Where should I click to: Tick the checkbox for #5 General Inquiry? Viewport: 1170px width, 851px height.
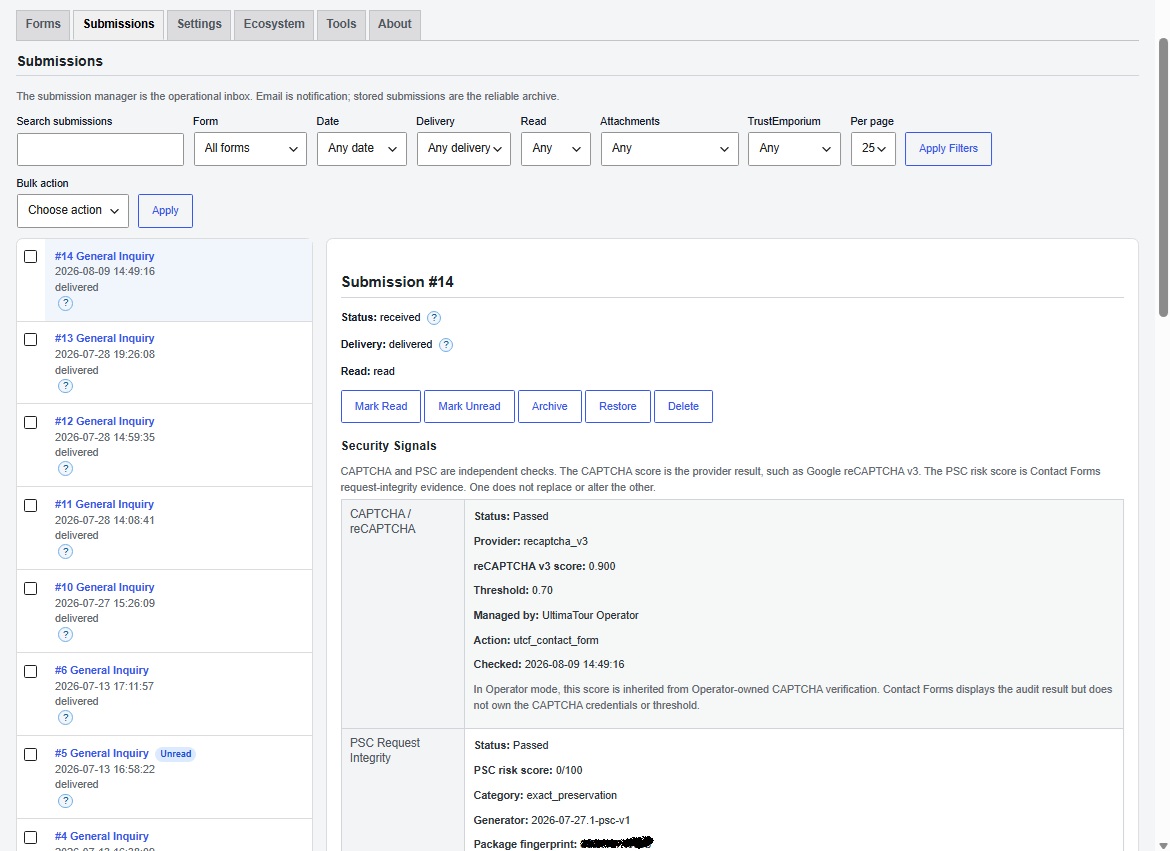(x=31, y=755)
